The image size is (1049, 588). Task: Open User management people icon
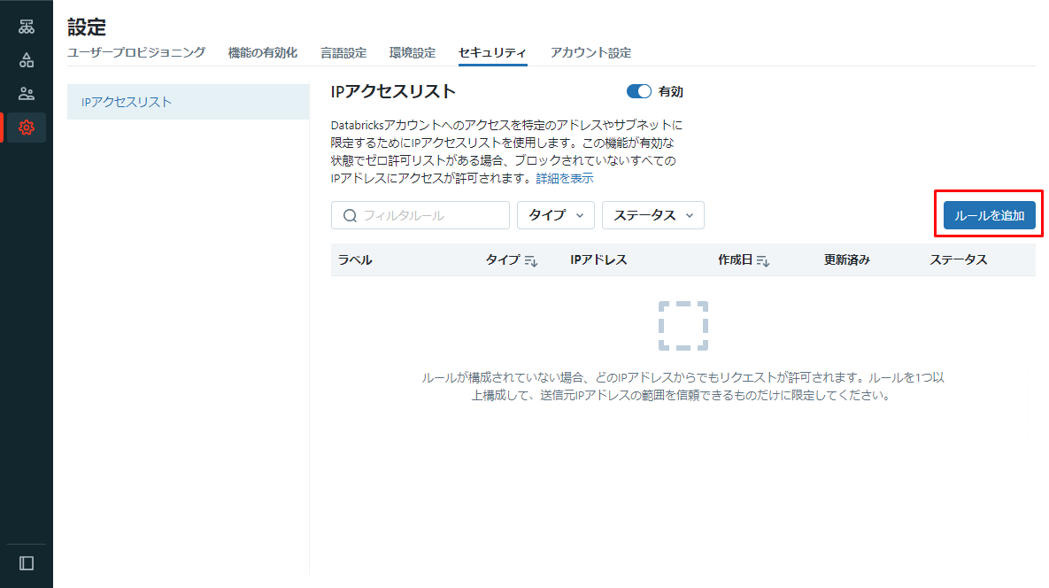point(27,94)
